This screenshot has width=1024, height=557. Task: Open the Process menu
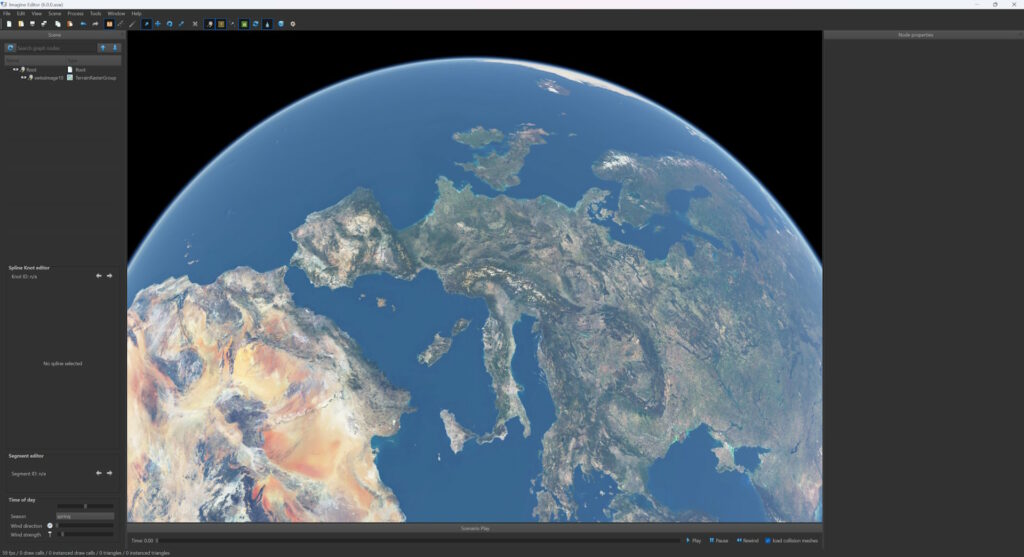[75, 14]
